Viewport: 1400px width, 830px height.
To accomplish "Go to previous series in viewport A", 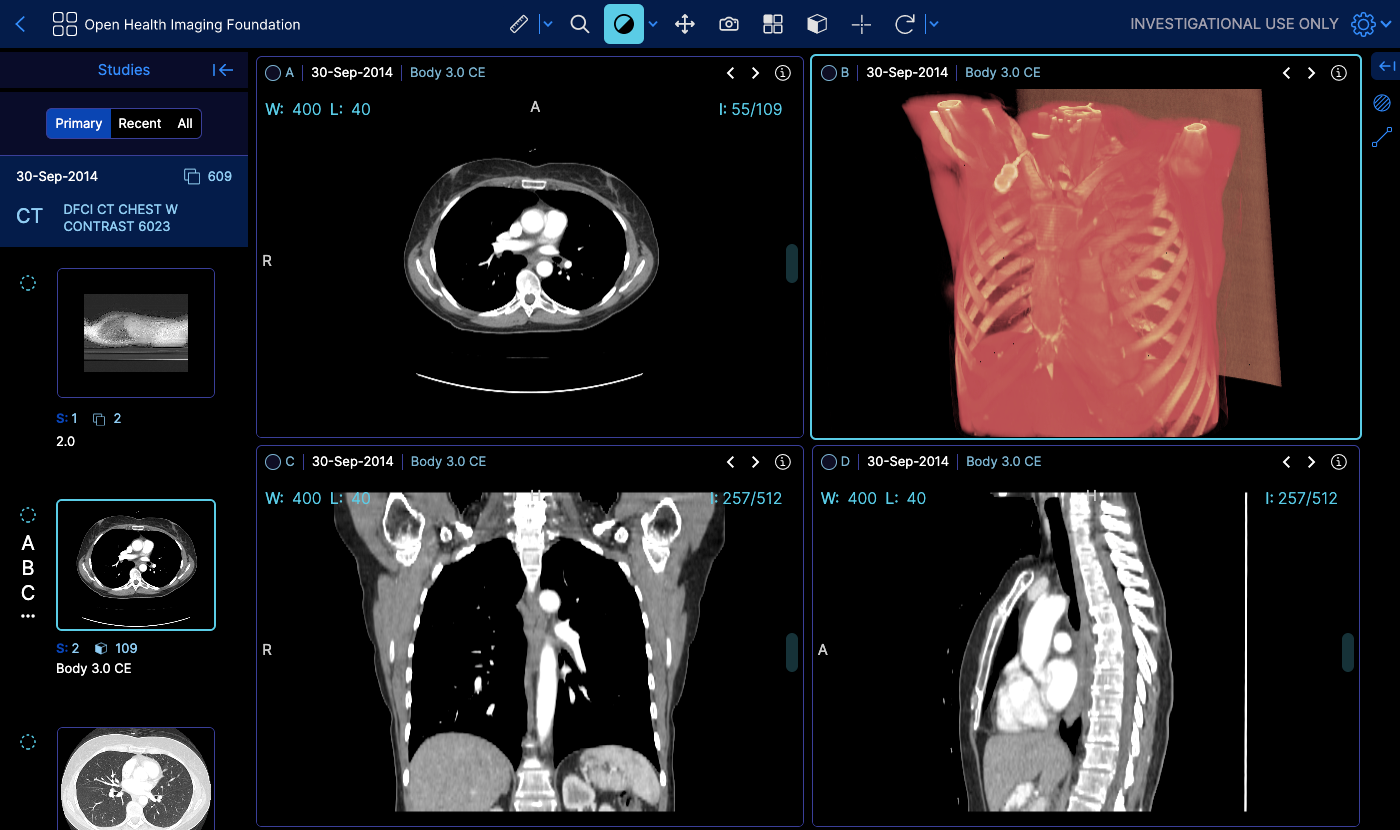I will pyautogui.click(x=731, y=73).
